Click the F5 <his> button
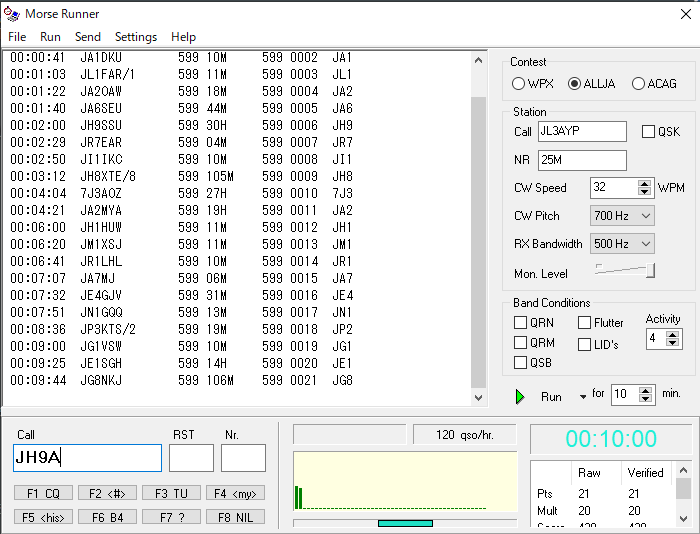 (x=43, y=517)
